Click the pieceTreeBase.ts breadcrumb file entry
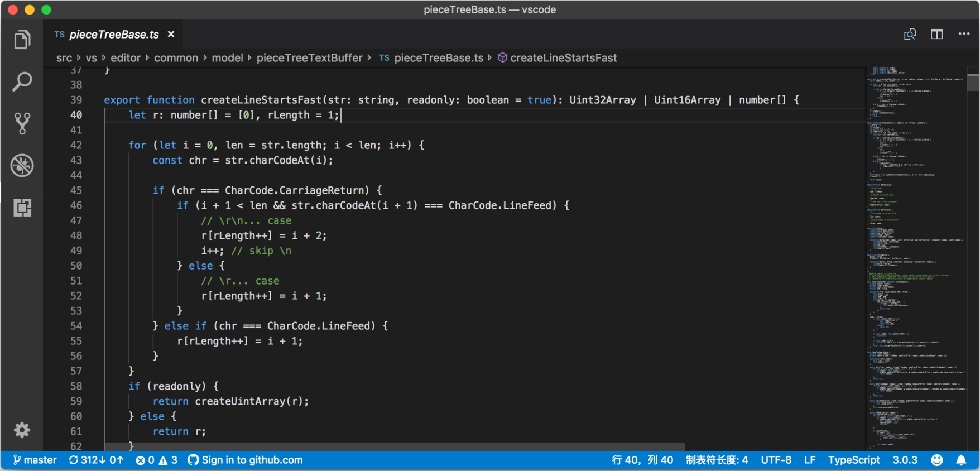Screen dimensions: 980x471 tap(439, 57)
